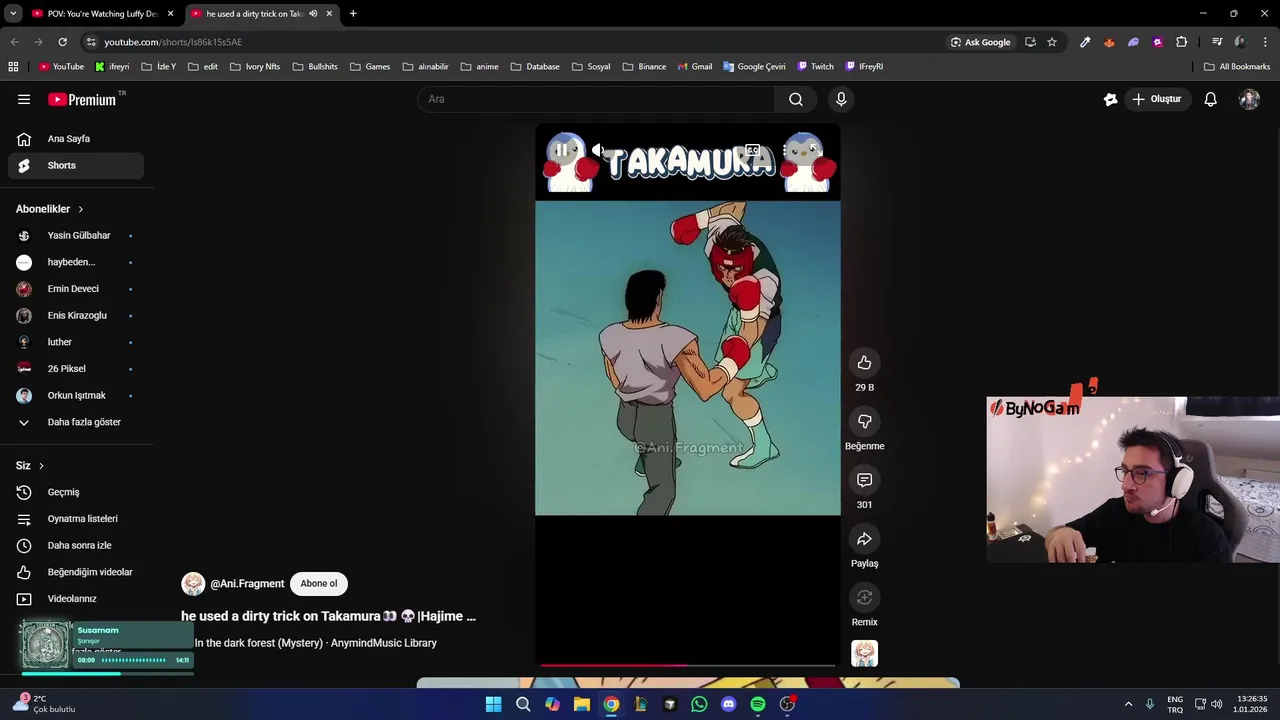Click the Ask Google button
This screenshot has height=720, width=1280.
[980, 42]
